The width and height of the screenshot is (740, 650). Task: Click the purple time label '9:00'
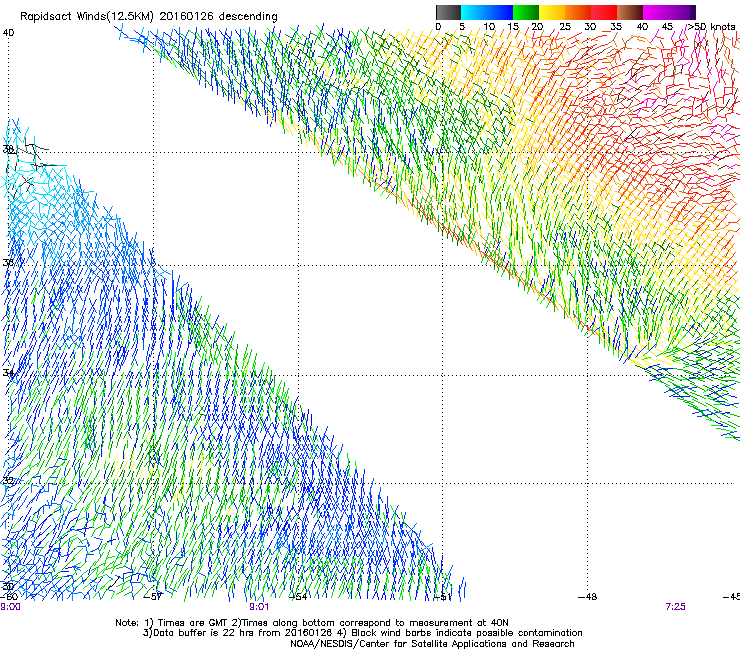pos(10,607)
